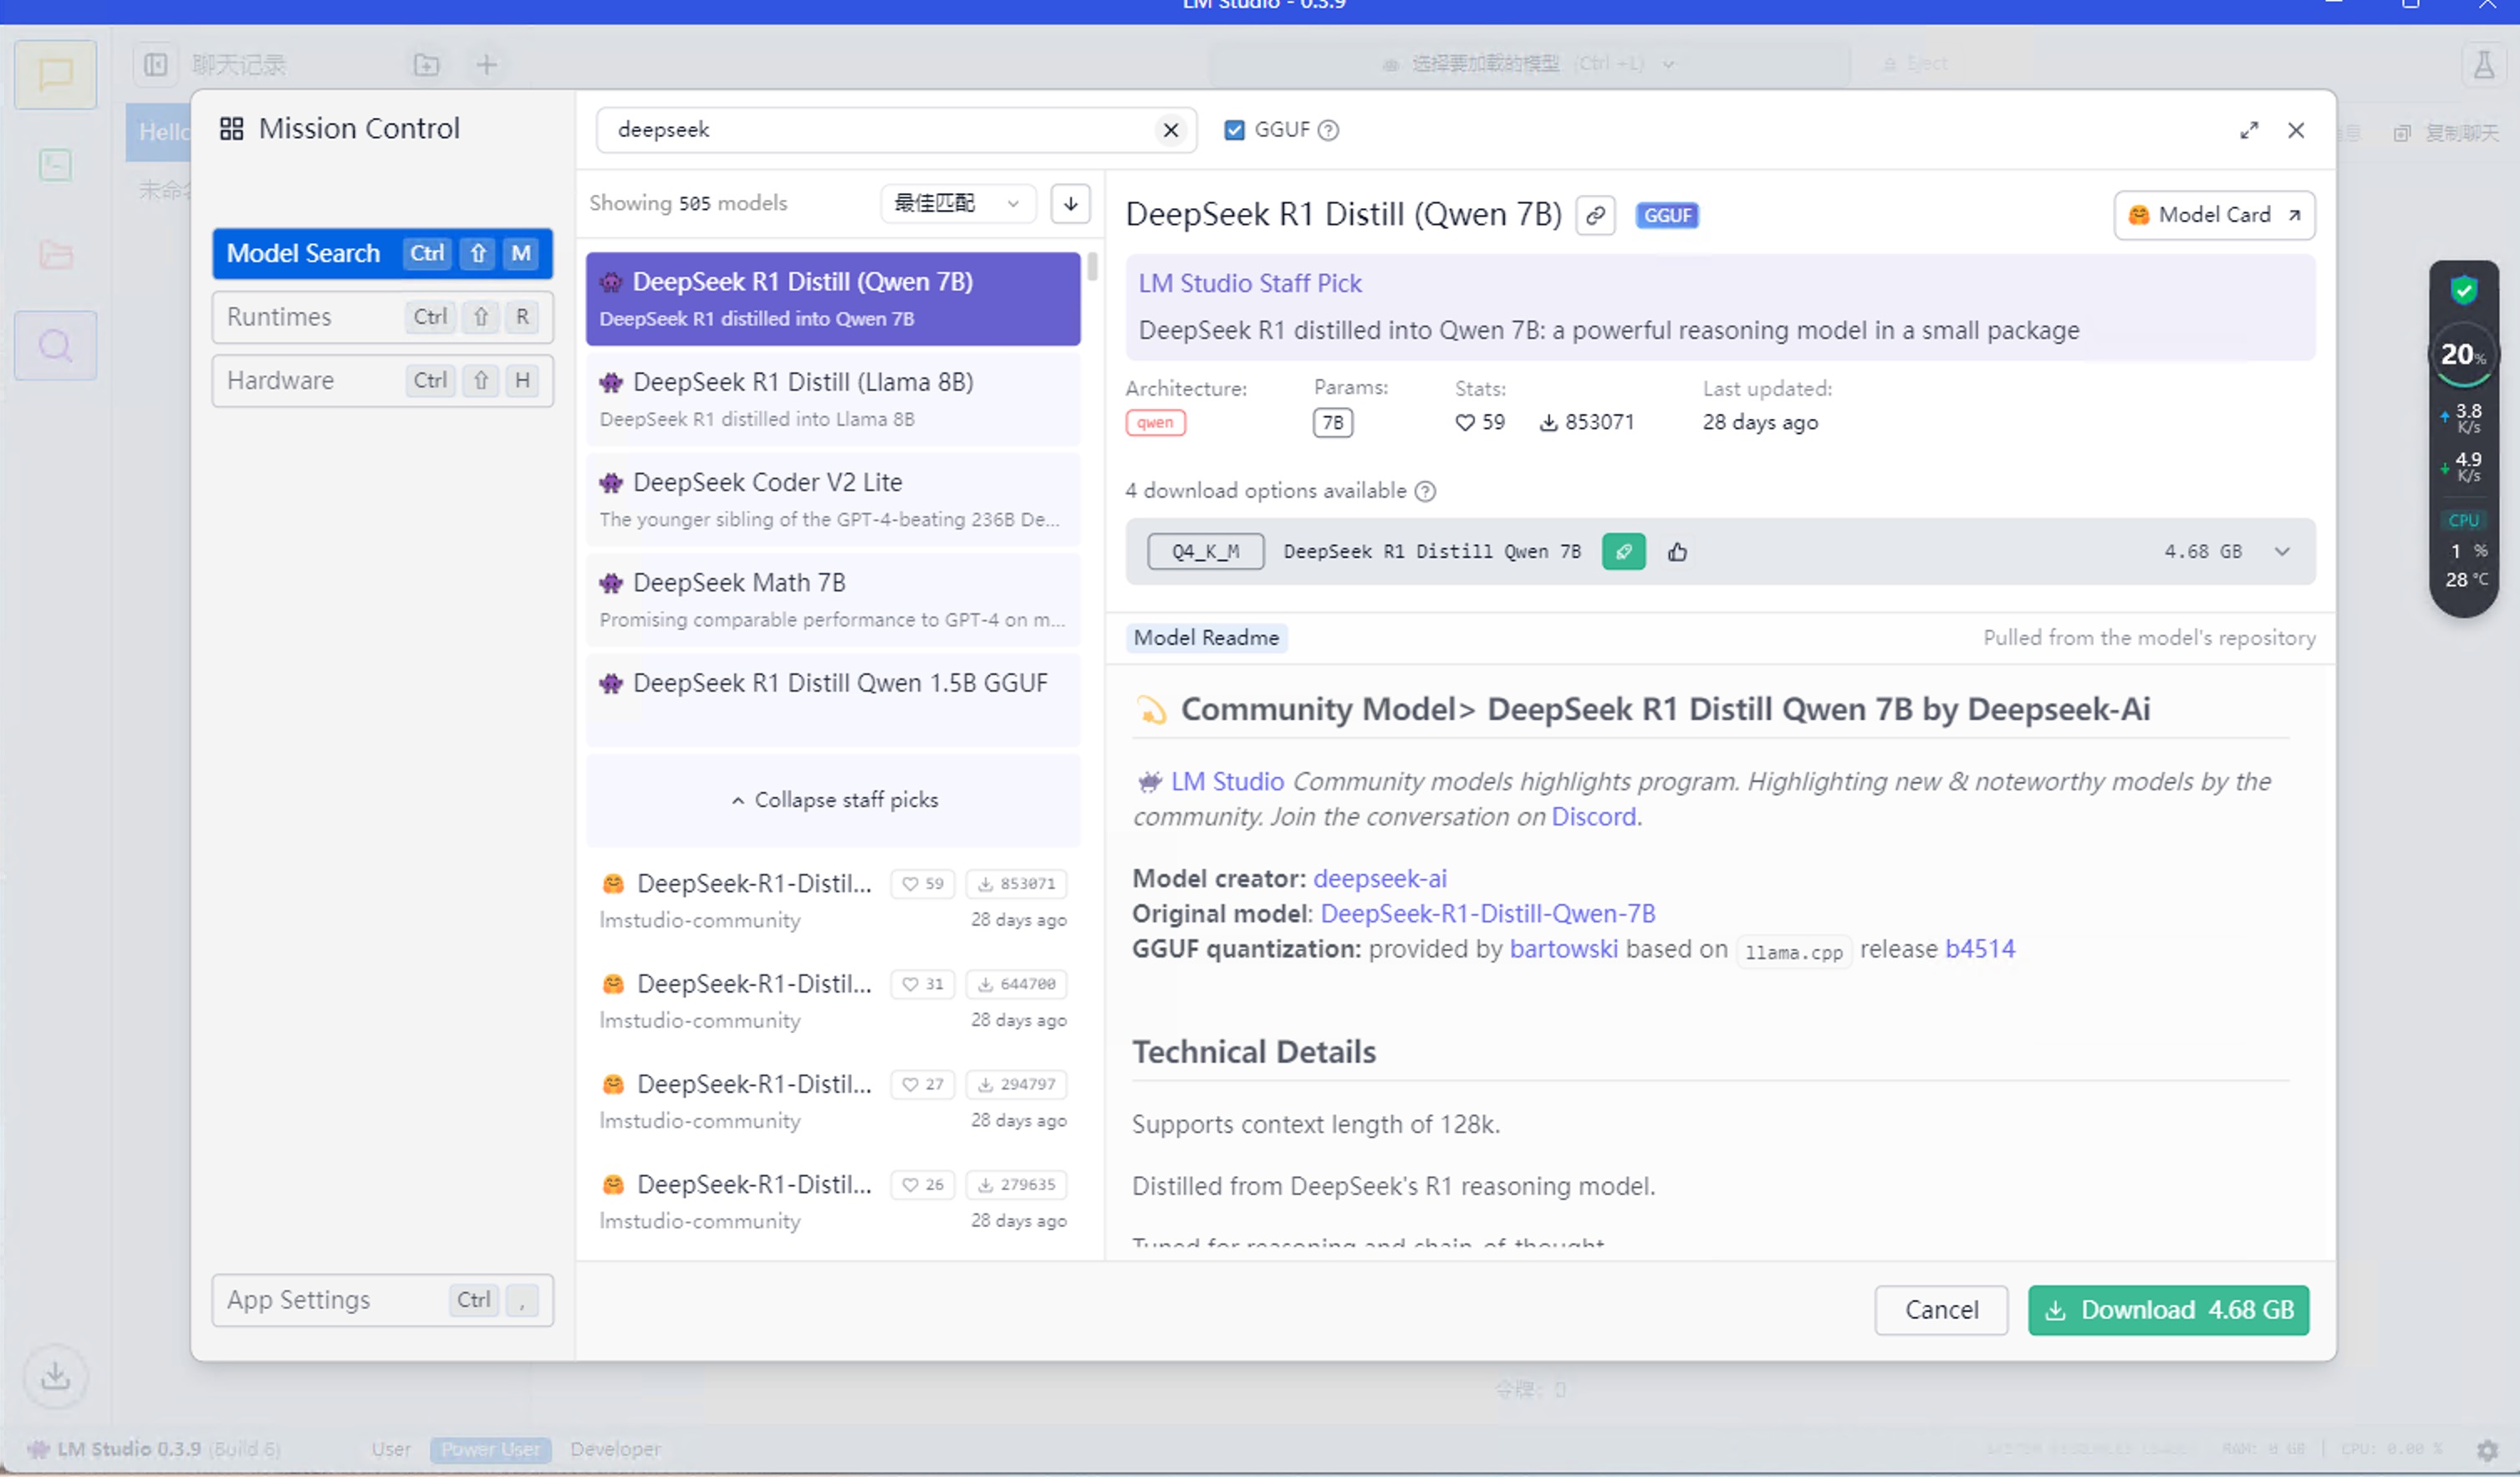
Task: Open the bartowski link
Action: pyautogui.click(x=1563, y=949)
